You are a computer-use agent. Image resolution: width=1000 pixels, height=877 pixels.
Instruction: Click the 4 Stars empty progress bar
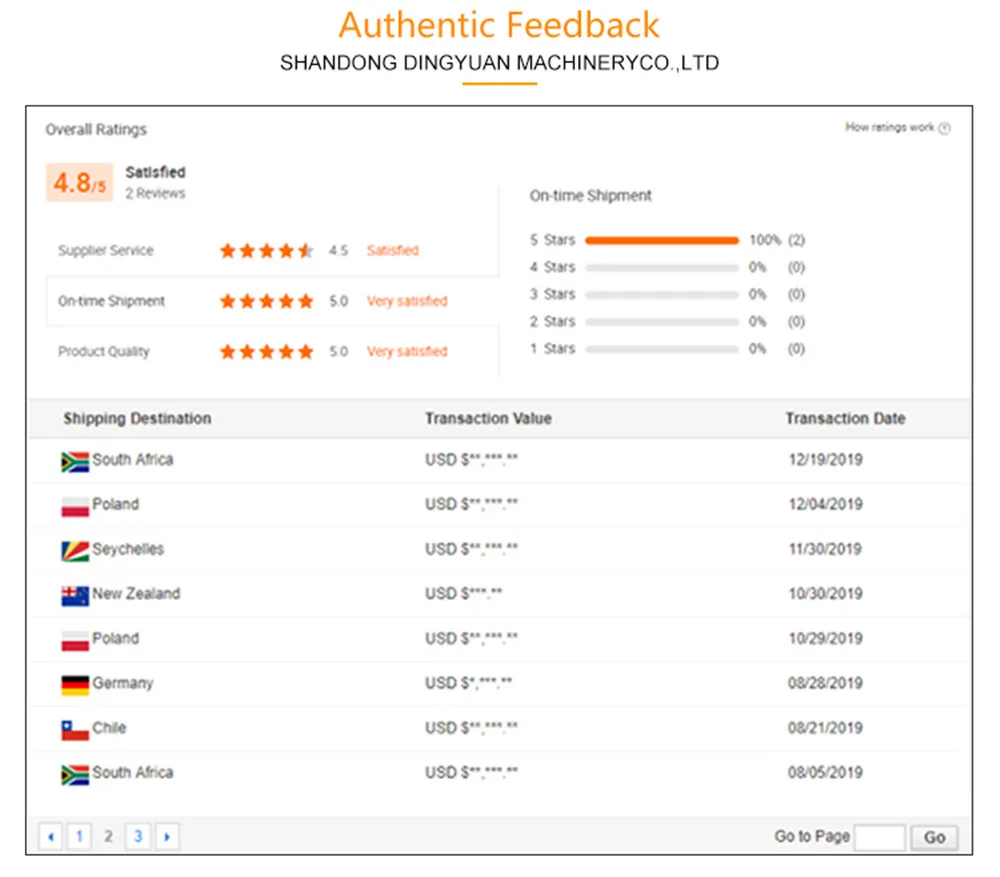[x=661, y=267]
